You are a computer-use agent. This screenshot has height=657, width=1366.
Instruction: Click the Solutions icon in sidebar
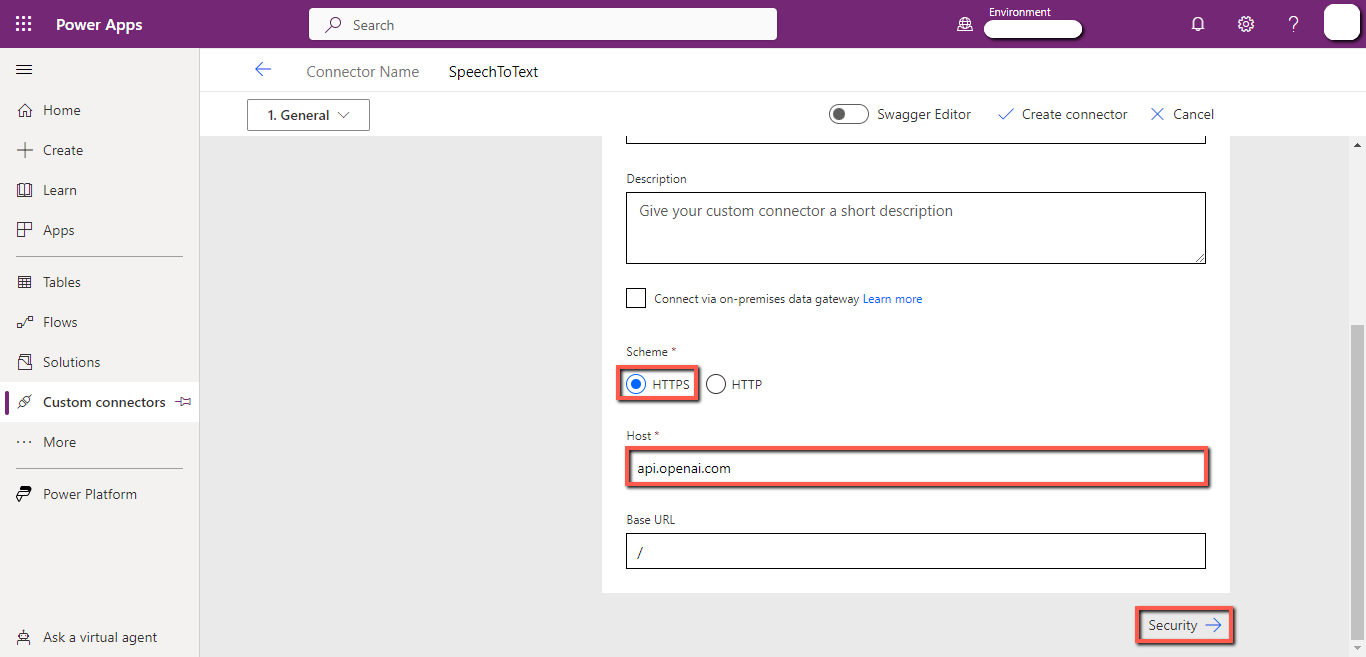pyautogui.click(x=25, y=362)
